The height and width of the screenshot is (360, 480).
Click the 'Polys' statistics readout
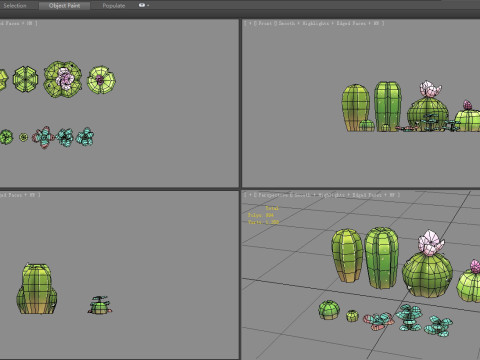[x=260, y=215]
